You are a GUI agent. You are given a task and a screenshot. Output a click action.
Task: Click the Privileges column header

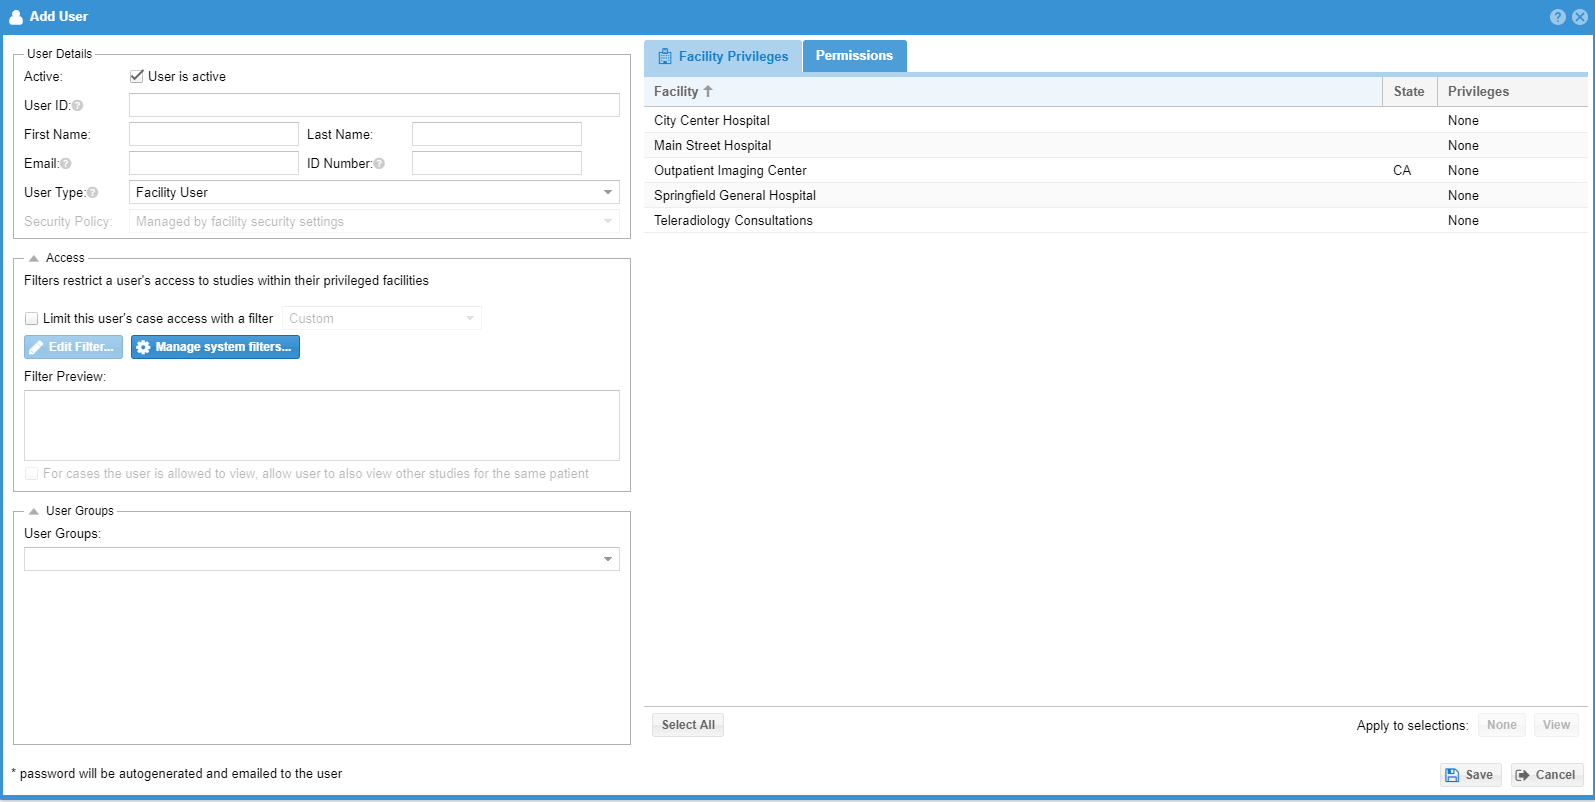[1512, 91]
